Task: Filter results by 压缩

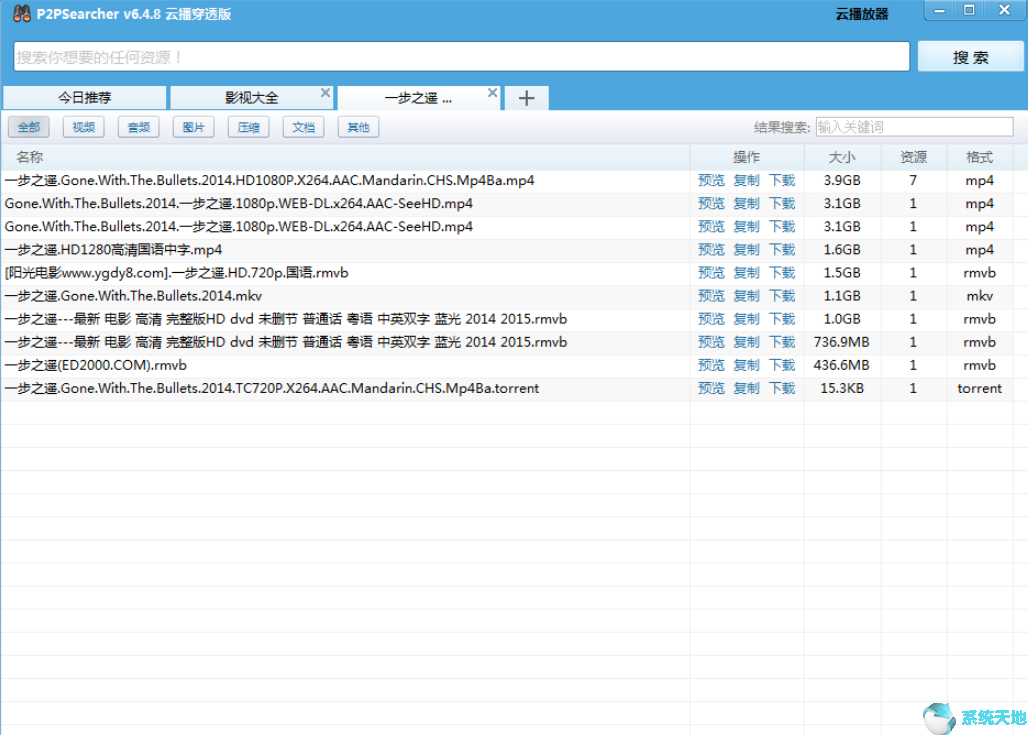Action: pyautogui.click(x=248, y=127)
